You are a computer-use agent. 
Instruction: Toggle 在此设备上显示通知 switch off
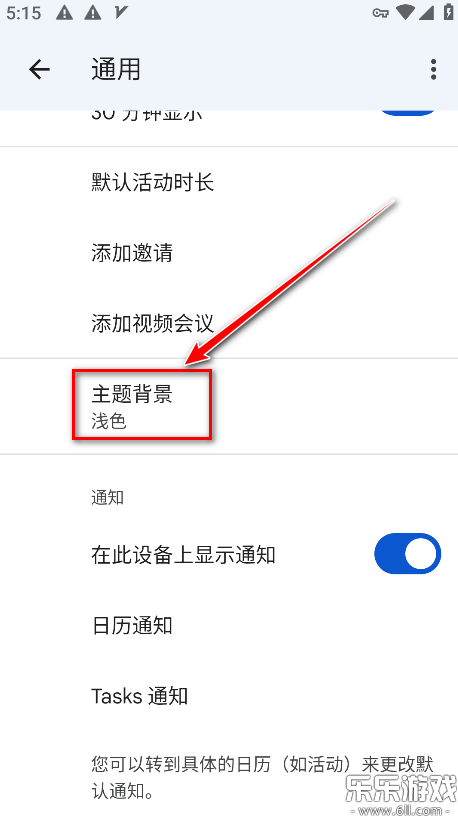click(x=407, y=553)
